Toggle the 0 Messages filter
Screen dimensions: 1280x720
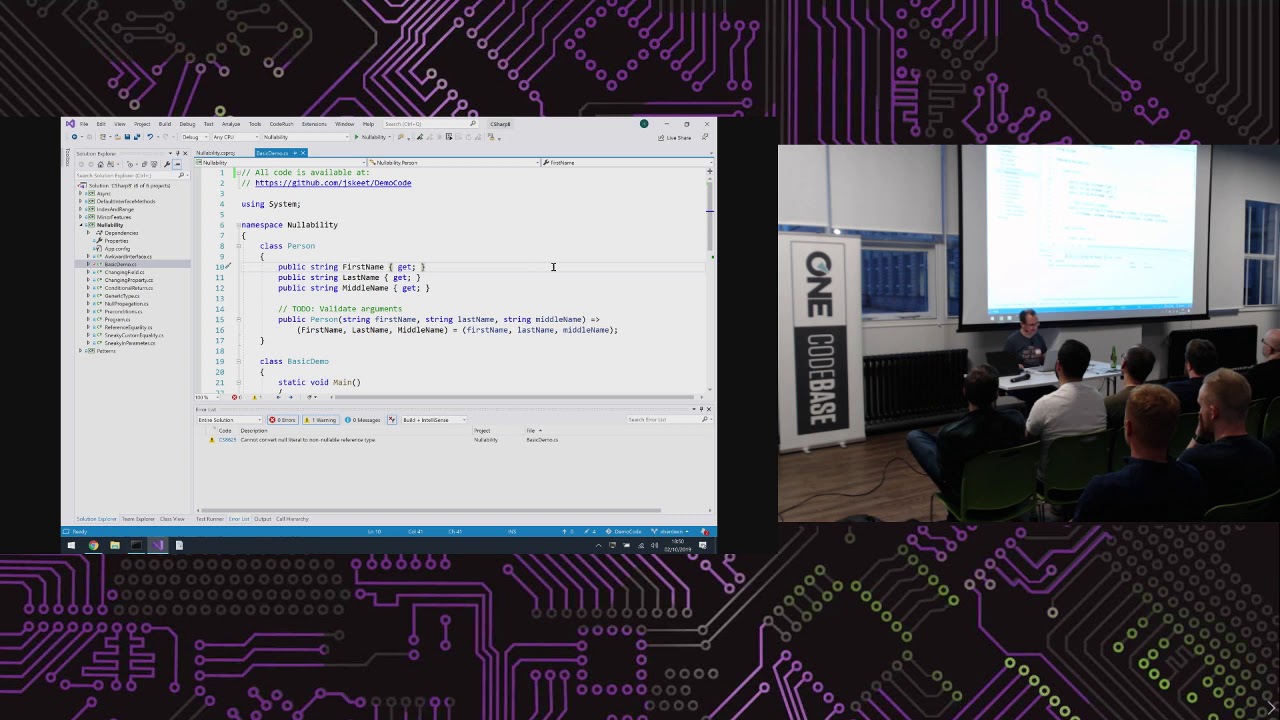362,420
